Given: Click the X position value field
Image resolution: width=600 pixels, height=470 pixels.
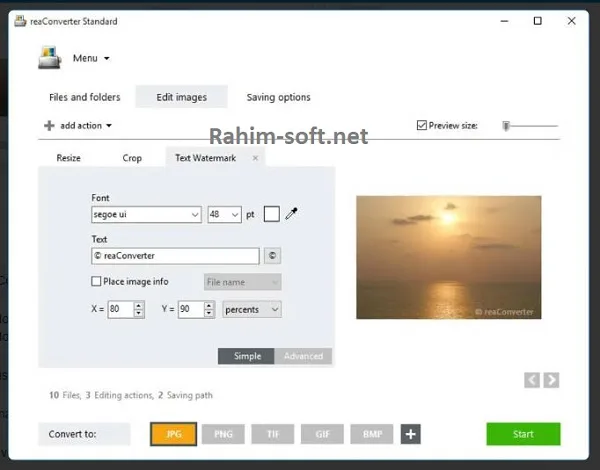Looking at the screenshot, I should tap(121, 309).
